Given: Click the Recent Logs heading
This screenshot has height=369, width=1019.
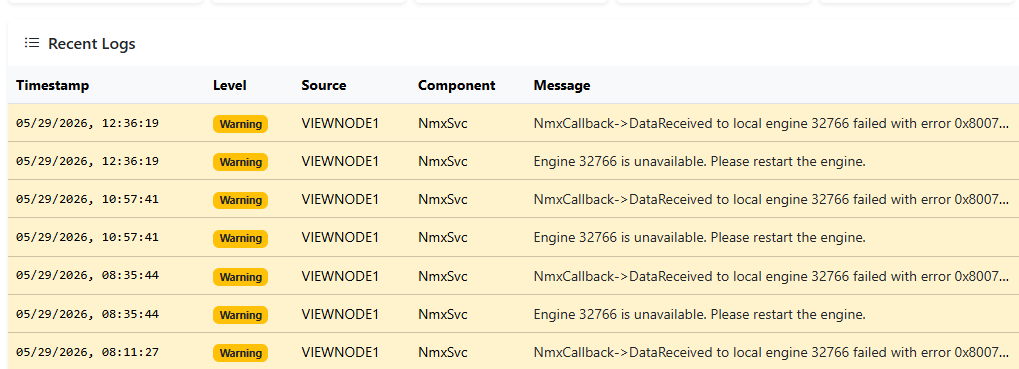Looking at the screenshot, I should (x=92, y=44).
